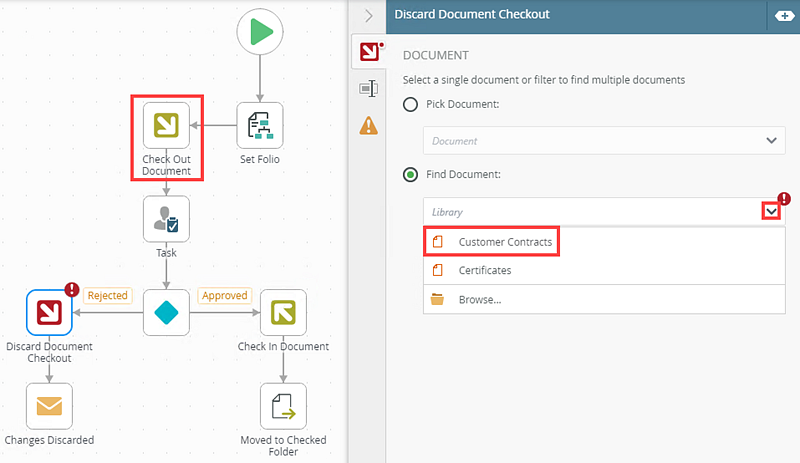Click the Rejected outcome label
This screenshot has width=800, height=463.
coord(108,295)
